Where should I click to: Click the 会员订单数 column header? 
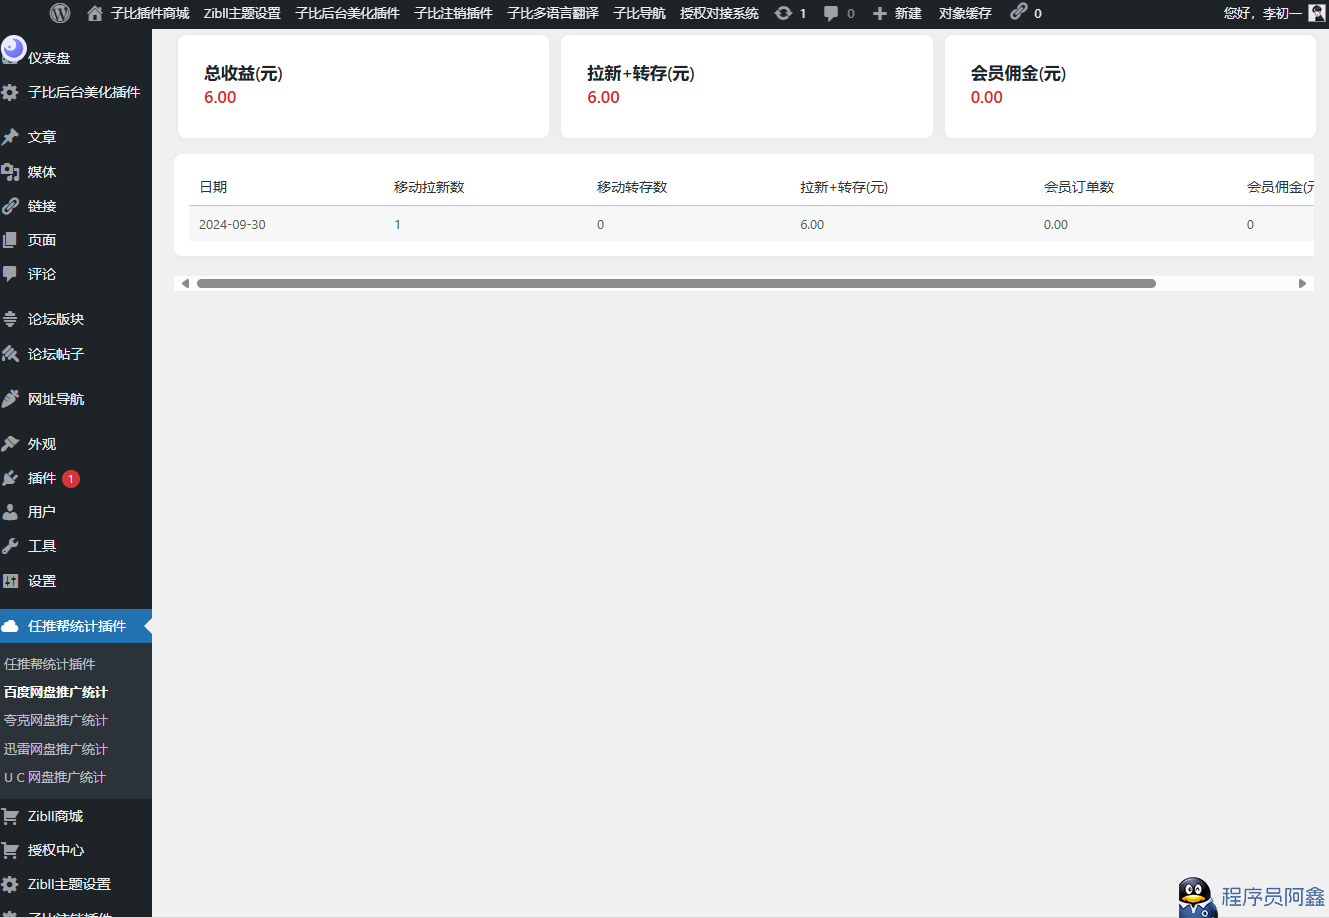(x=1079, y=187)
